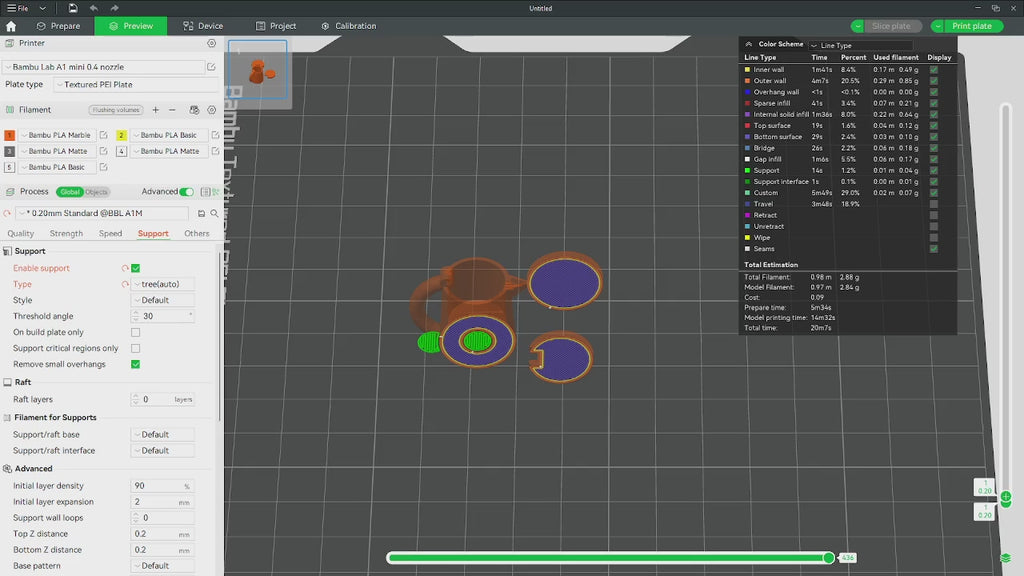Open printer settings gear icon

click(x=212, y=43)
